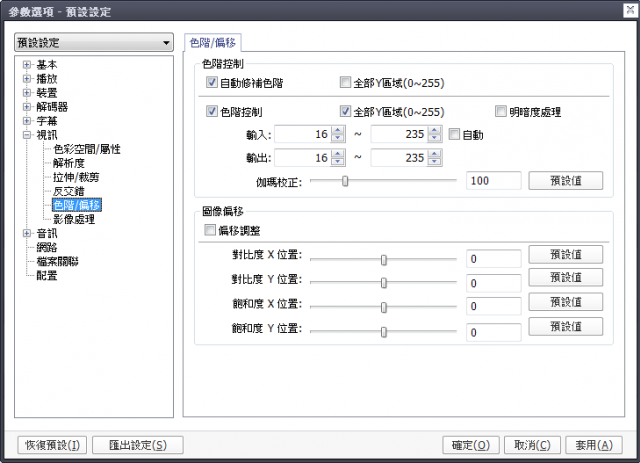The height and width of the screenshot is (463, 640).
Task: Increase 輸出 maximum 235 with up arrow
Action: (x=434, y=154)
